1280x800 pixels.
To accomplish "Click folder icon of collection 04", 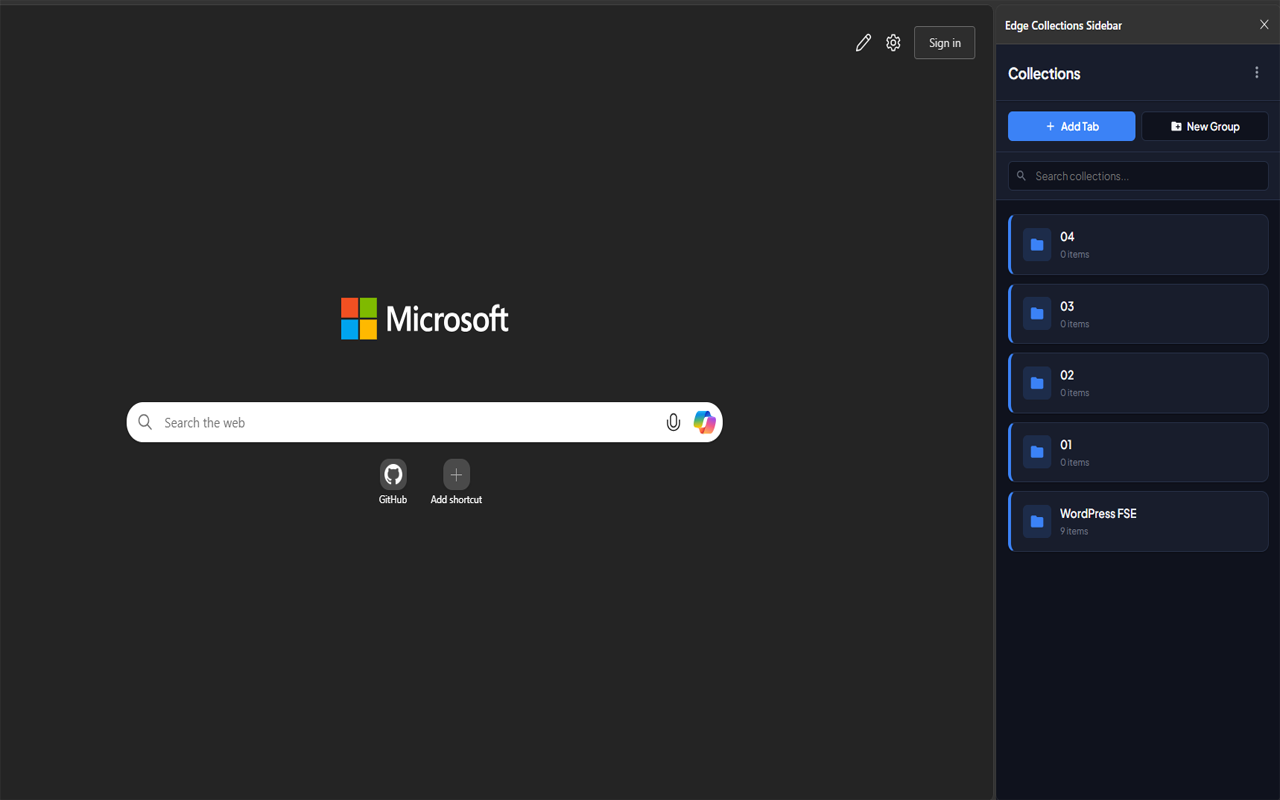I will click(1037, 245).
